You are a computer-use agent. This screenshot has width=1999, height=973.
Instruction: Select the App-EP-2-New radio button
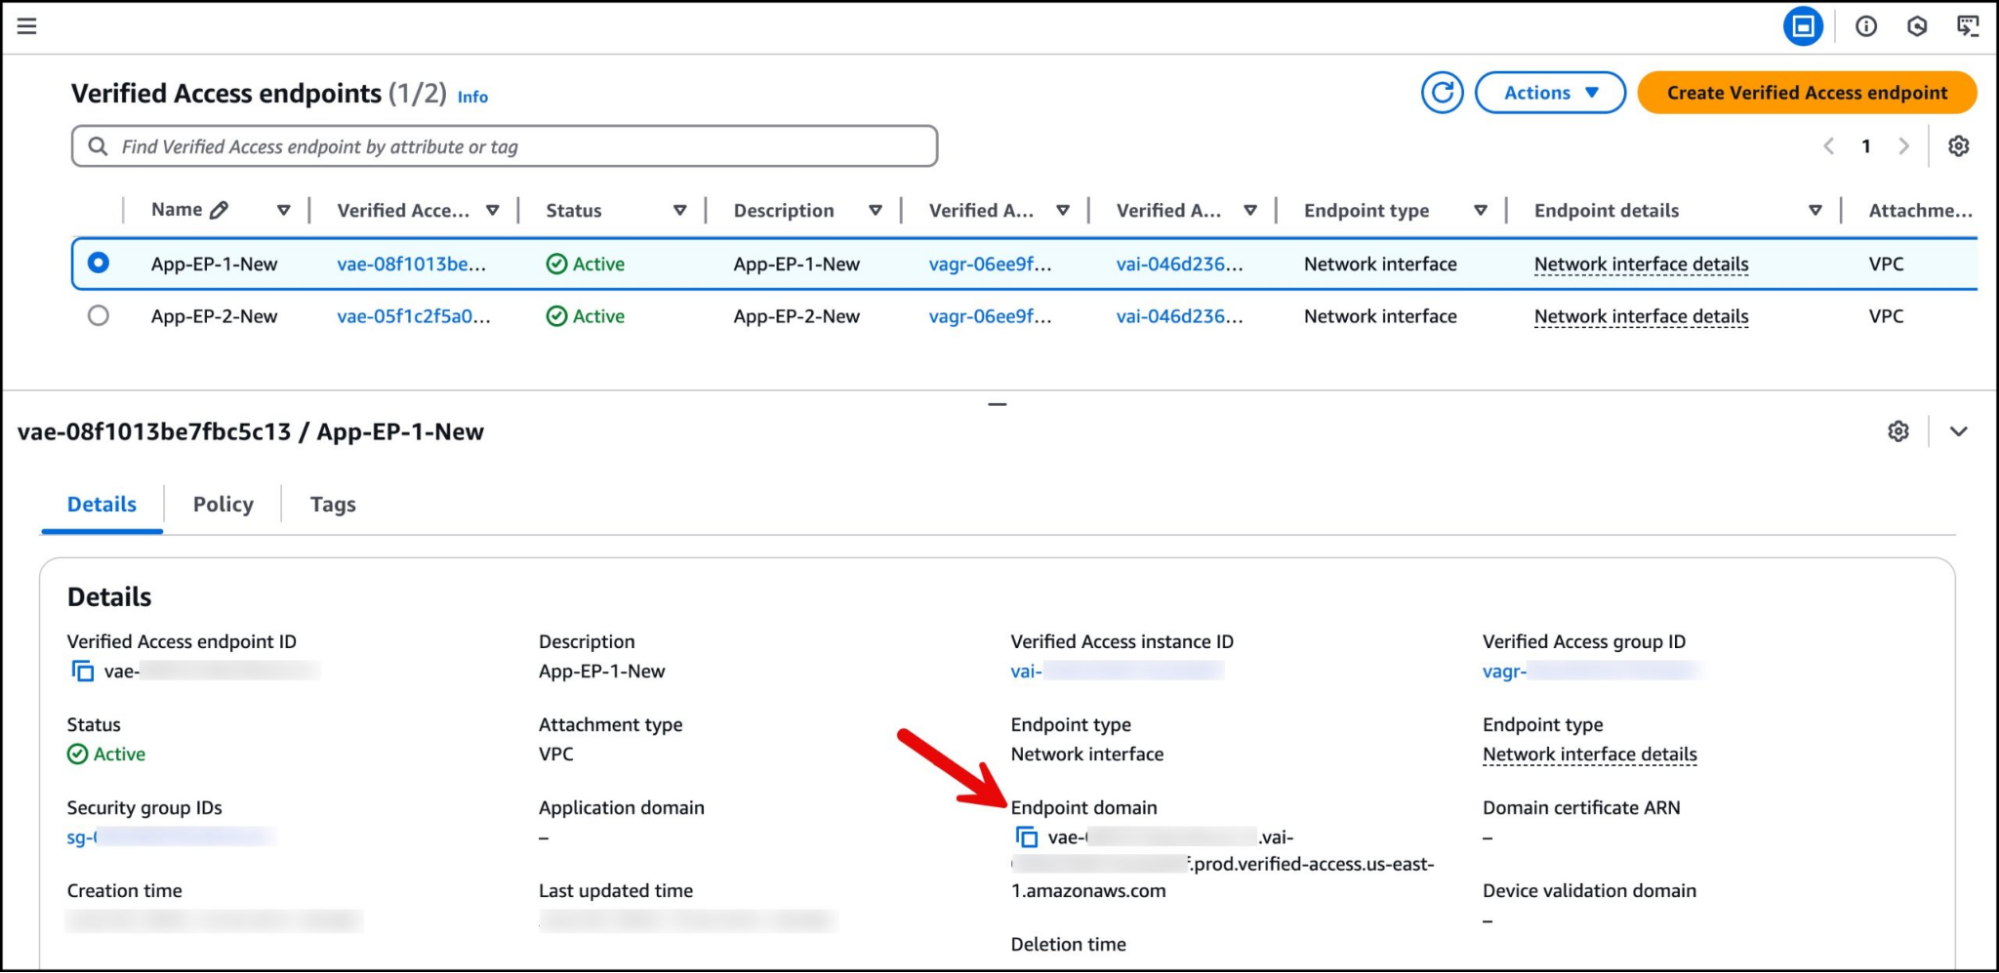coord(98,316)
